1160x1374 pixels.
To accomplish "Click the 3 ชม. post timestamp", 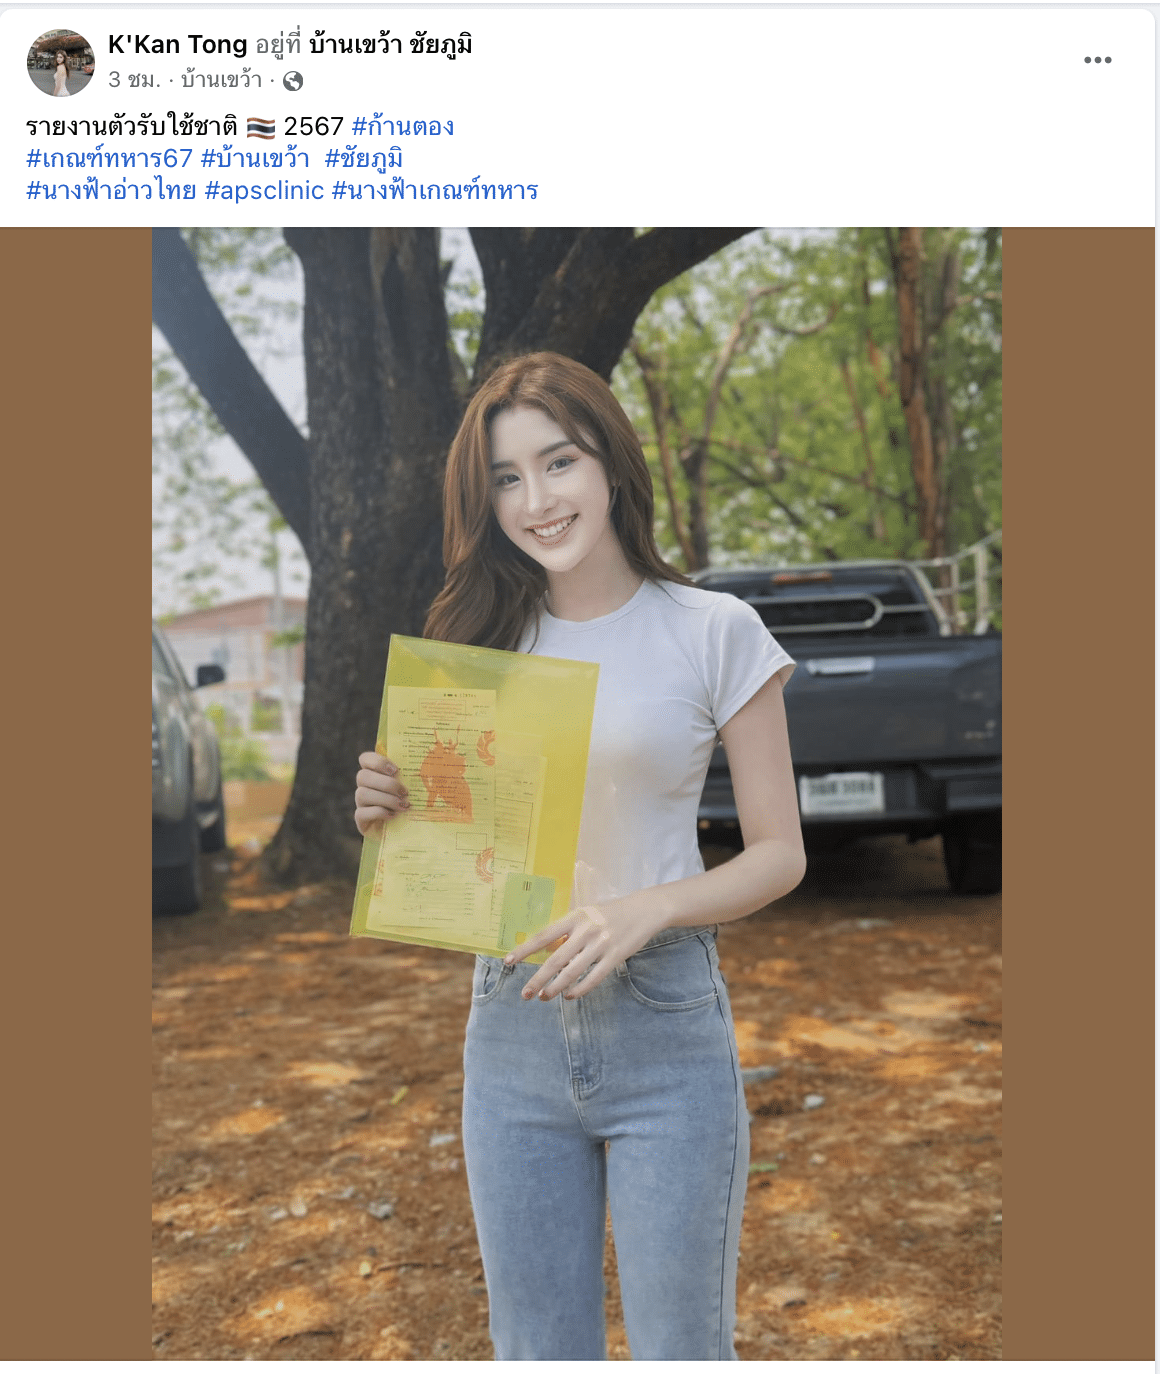I will tap(134, 80).
